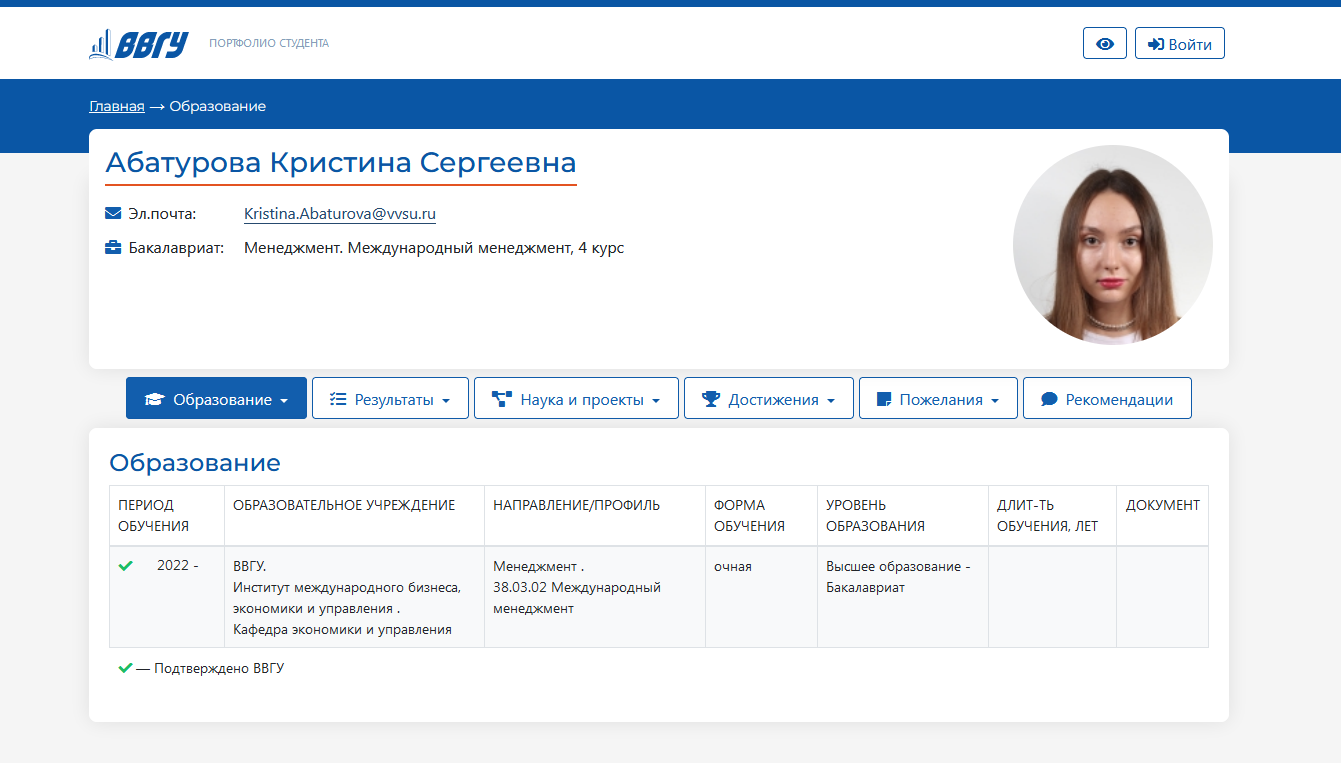Click the envelope icon beside Эл.почта
Image resolution: width=1341 pixels, height=763 pixels.
[x=113, y=213]
